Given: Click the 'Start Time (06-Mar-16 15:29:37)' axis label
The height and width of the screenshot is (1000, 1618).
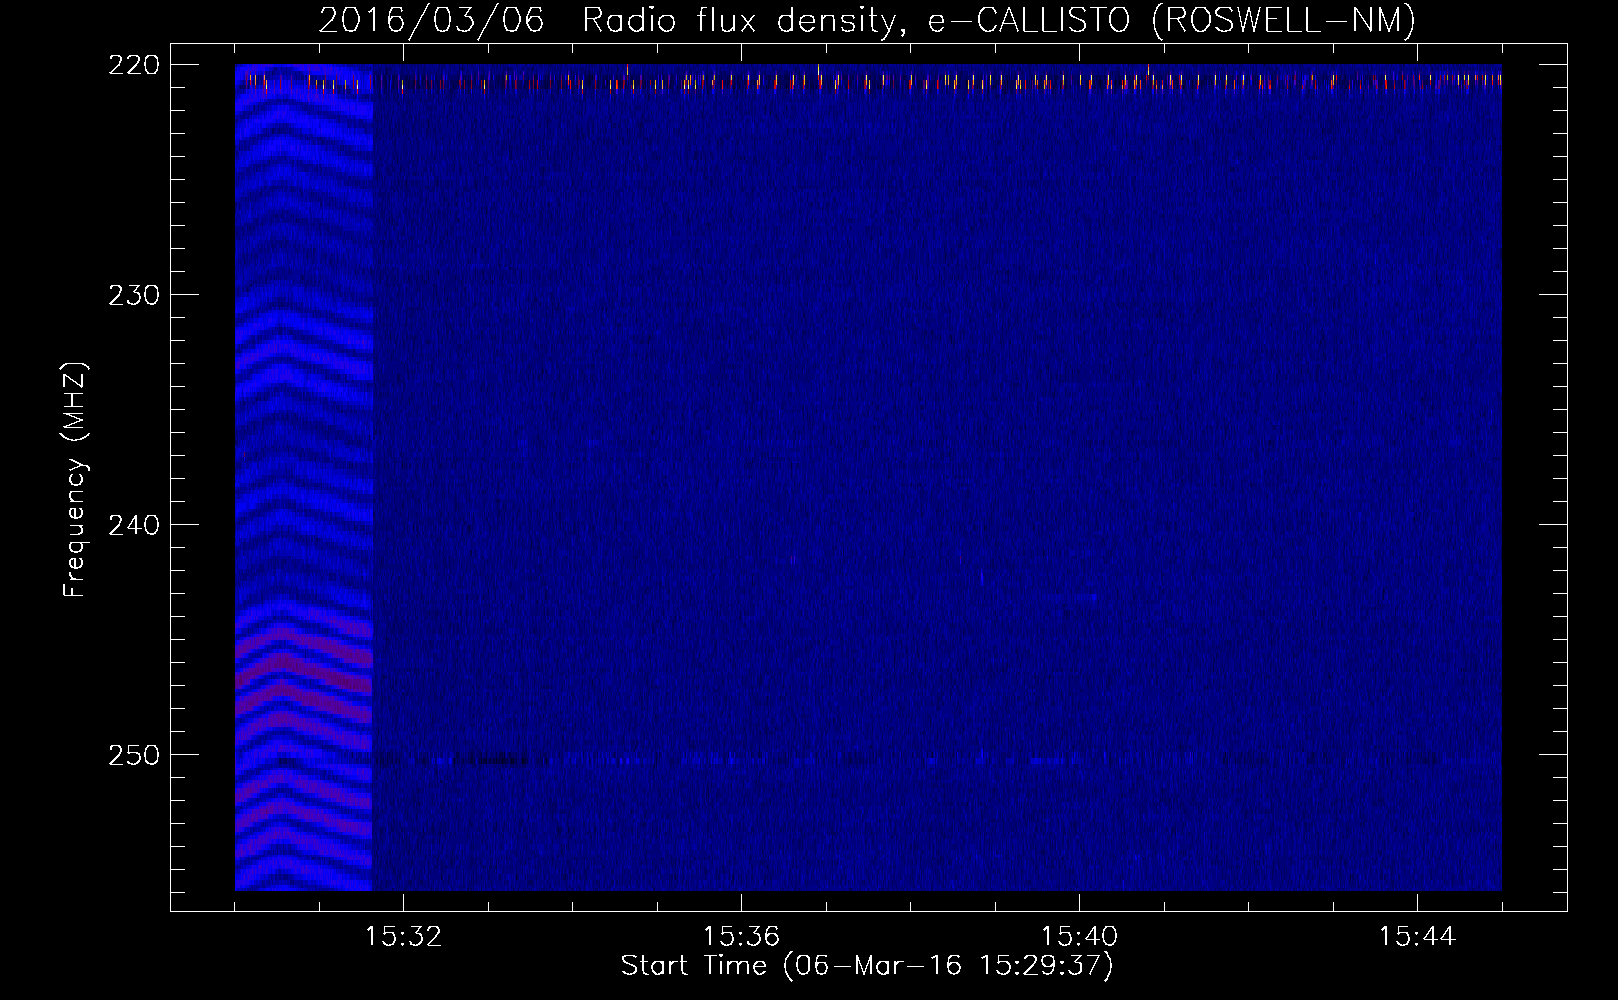Looking at the screenshot, I should pos(867,966).
